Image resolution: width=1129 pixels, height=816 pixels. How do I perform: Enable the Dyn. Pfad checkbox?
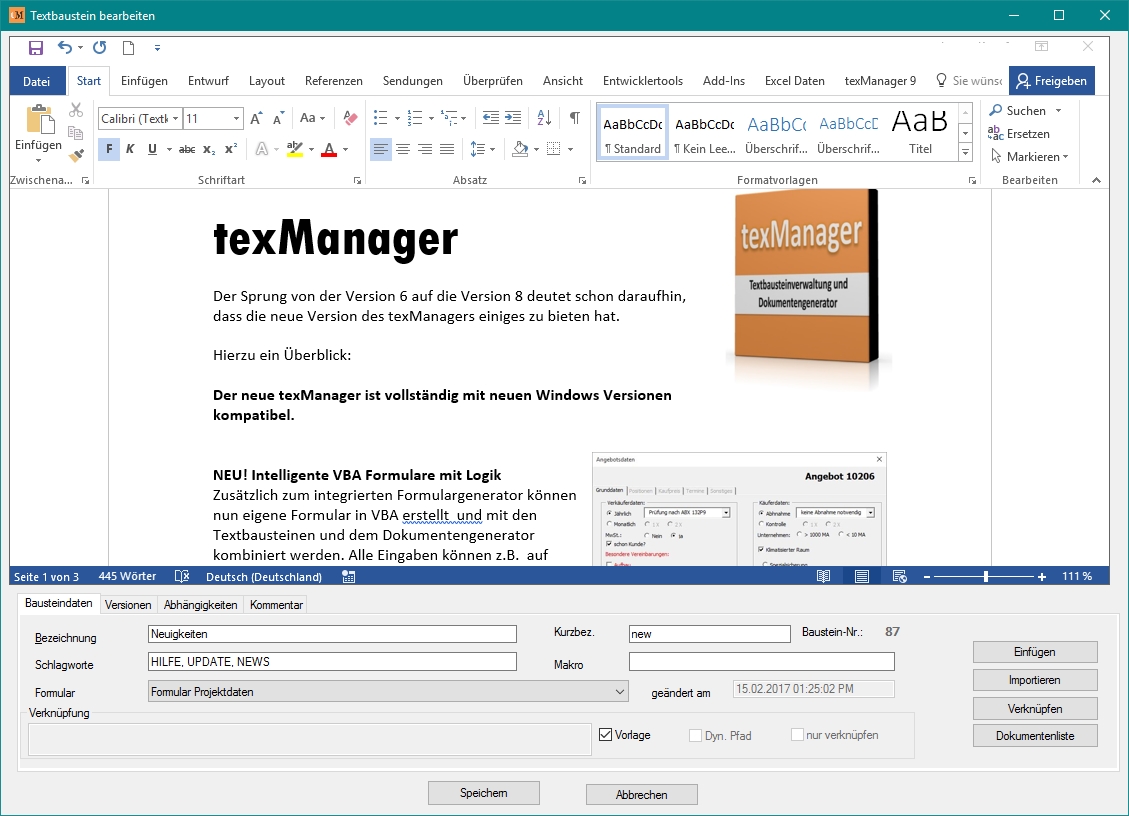[x=693, y=735]
